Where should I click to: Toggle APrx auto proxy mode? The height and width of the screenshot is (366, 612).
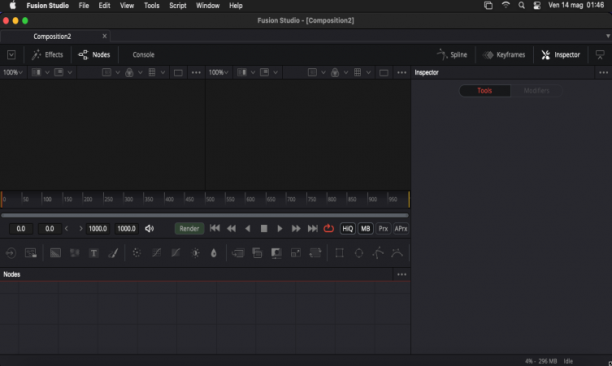pyautogui.click(x=401, y=229)
